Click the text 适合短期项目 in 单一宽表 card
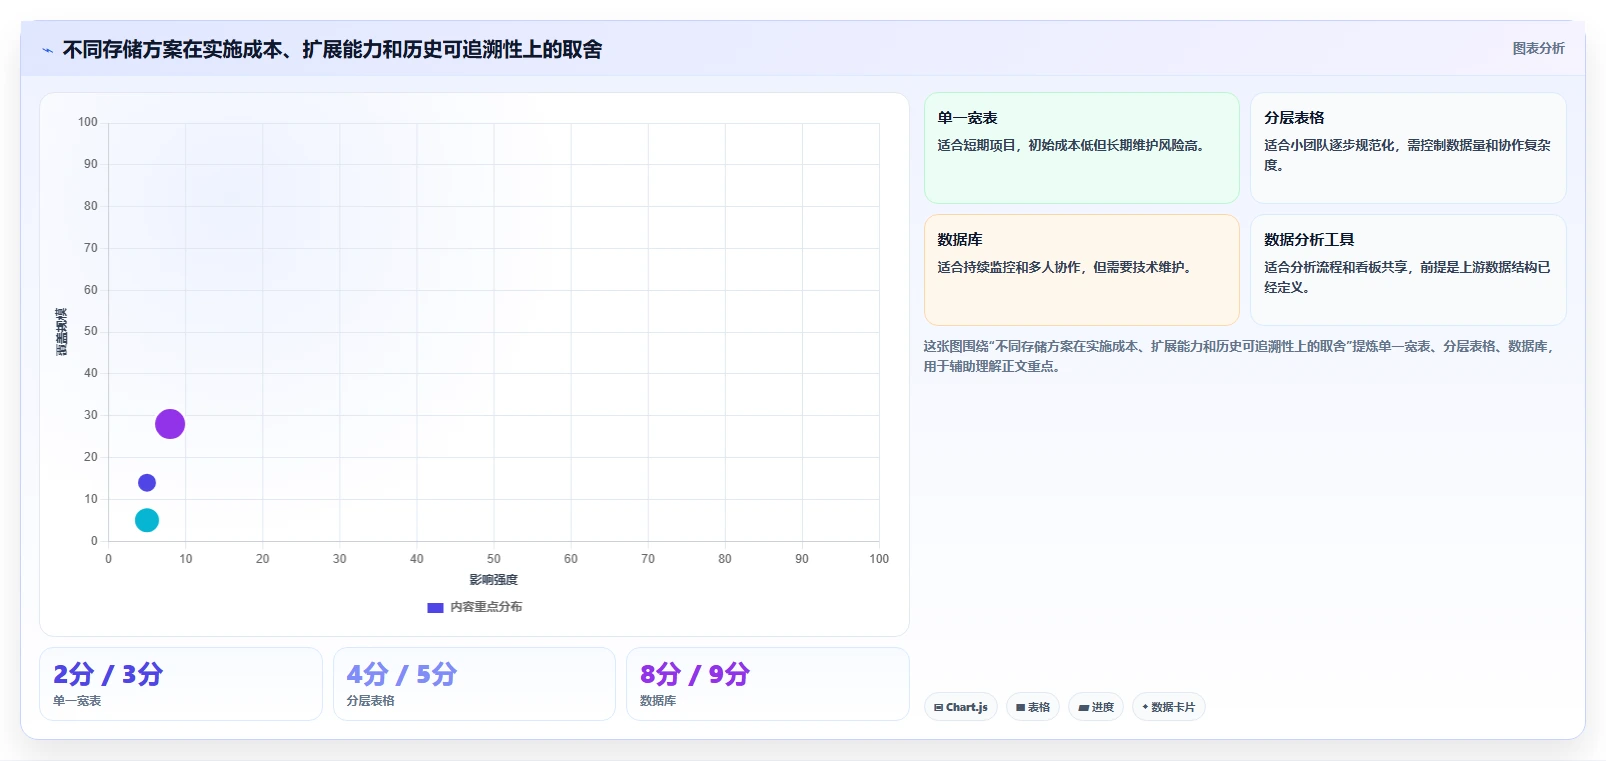Screen dimensions: 1606x761 (x=976, y=145)
